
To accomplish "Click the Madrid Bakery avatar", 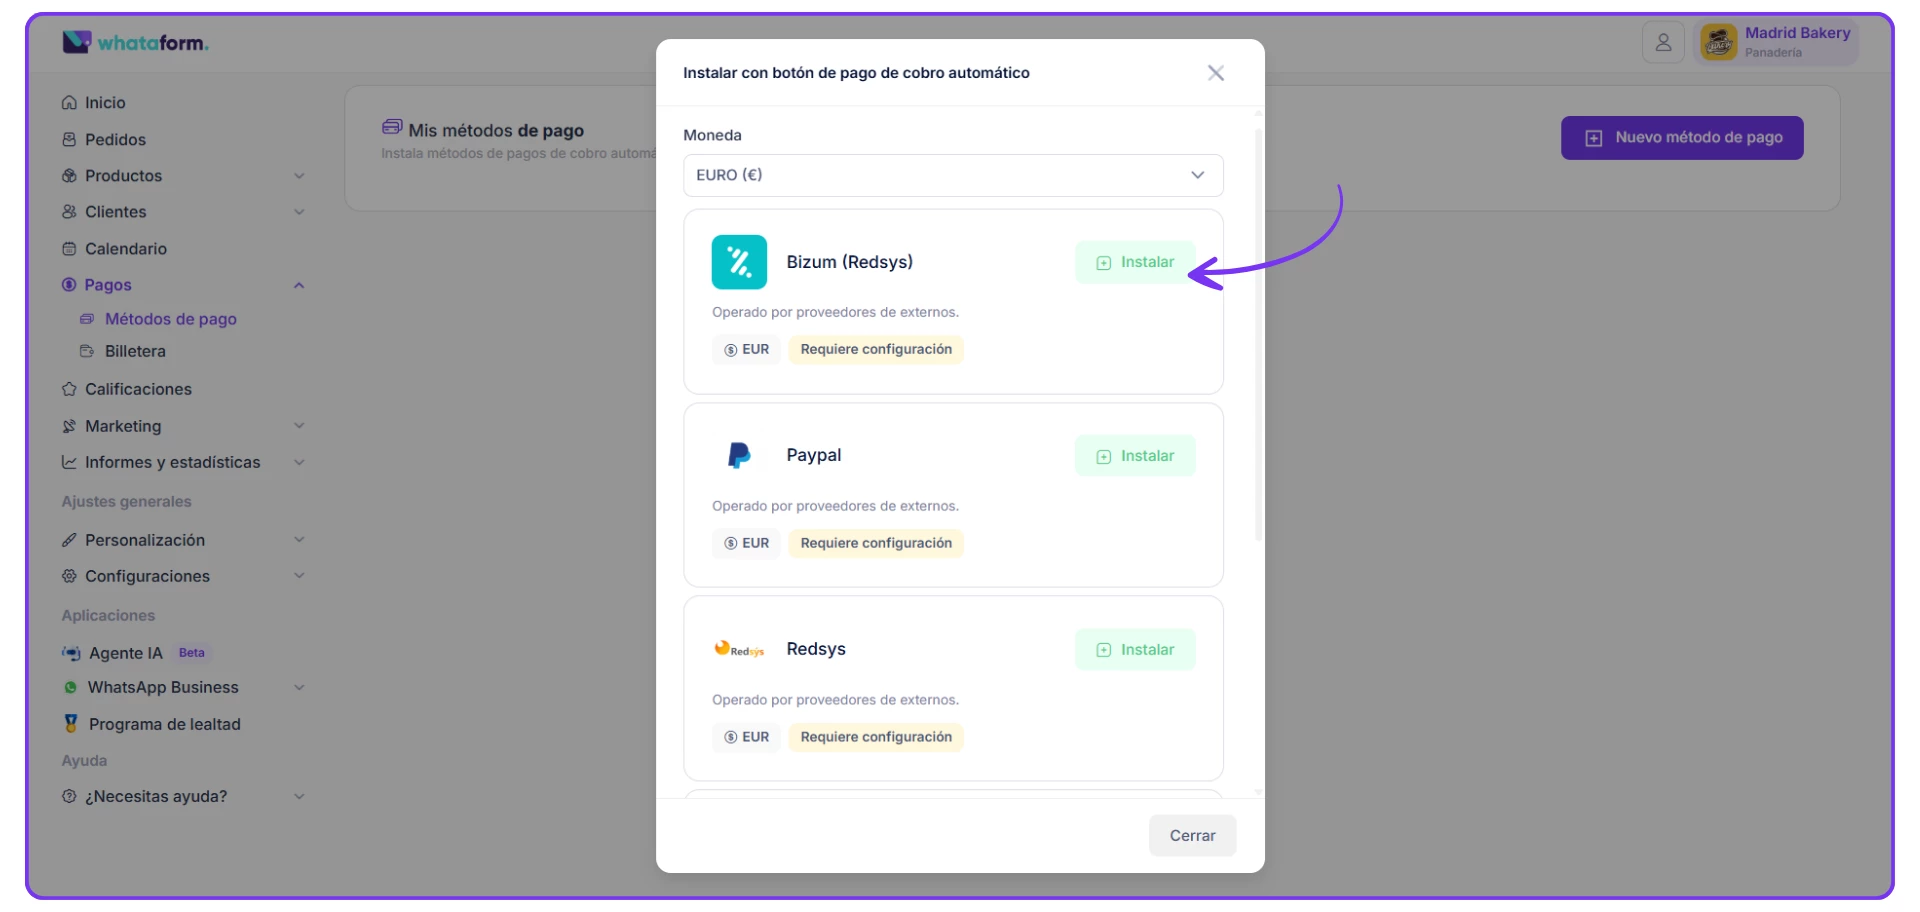I will [1718, 43].
